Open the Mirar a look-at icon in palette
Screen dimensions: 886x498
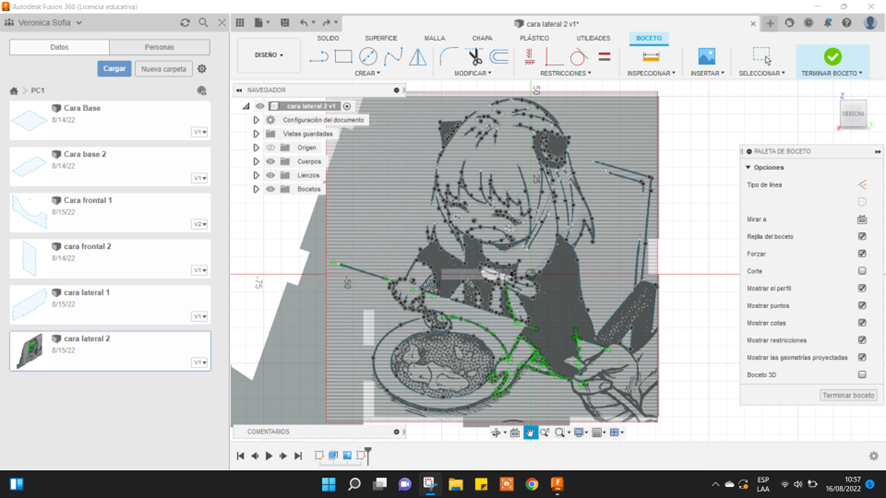coord(862,219)
